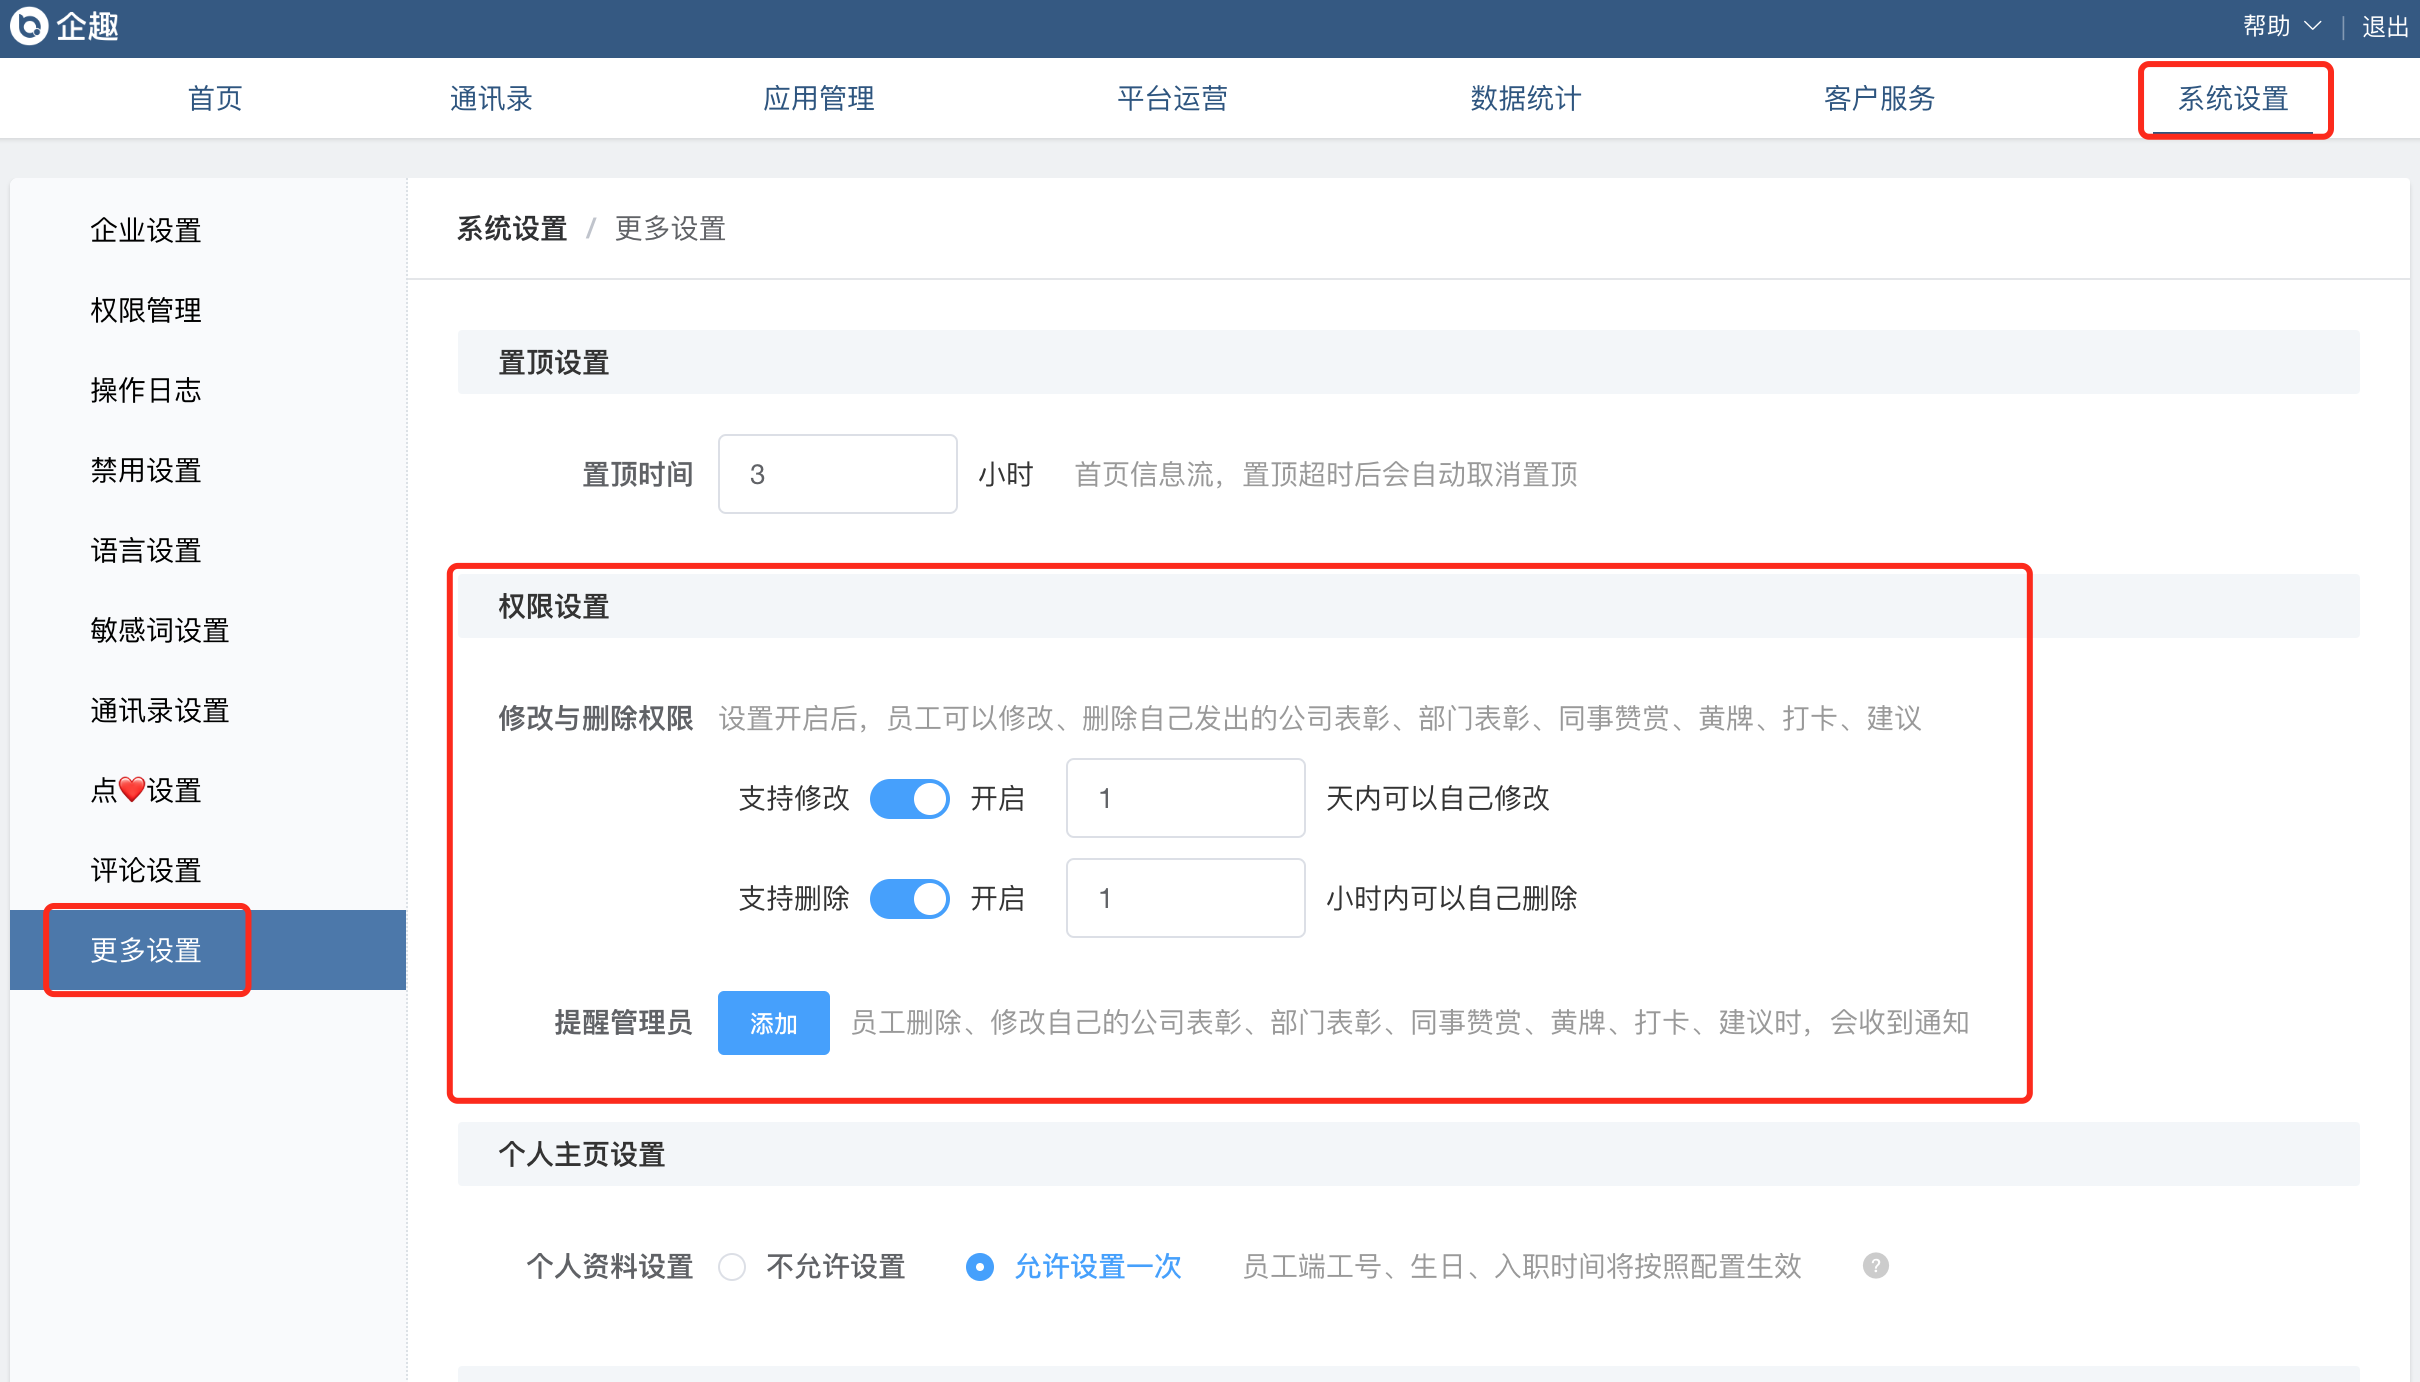Switch to the 通讯录 tab
The width and height of the screenshot is (2420, 1382).
490,98
